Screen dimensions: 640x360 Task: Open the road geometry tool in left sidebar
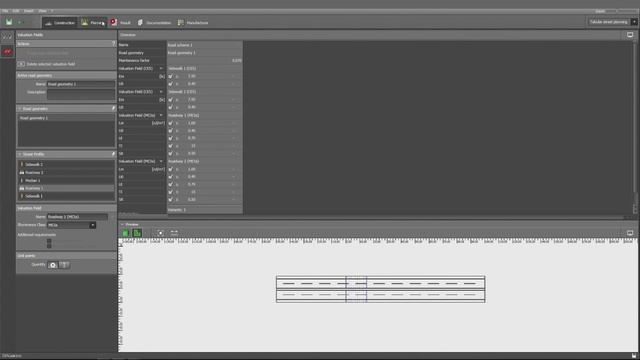7,37
